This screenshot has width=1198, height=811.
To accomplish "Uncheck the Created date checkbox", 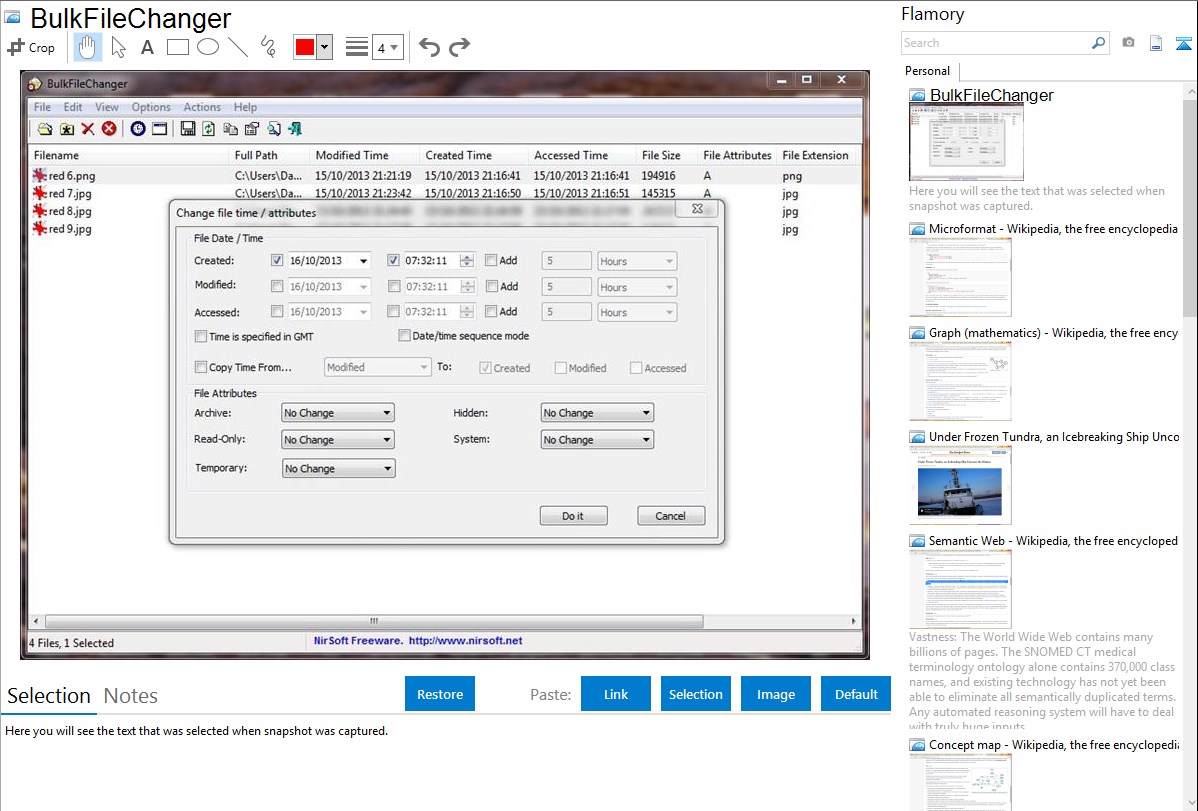I will [x=277, y=261].
